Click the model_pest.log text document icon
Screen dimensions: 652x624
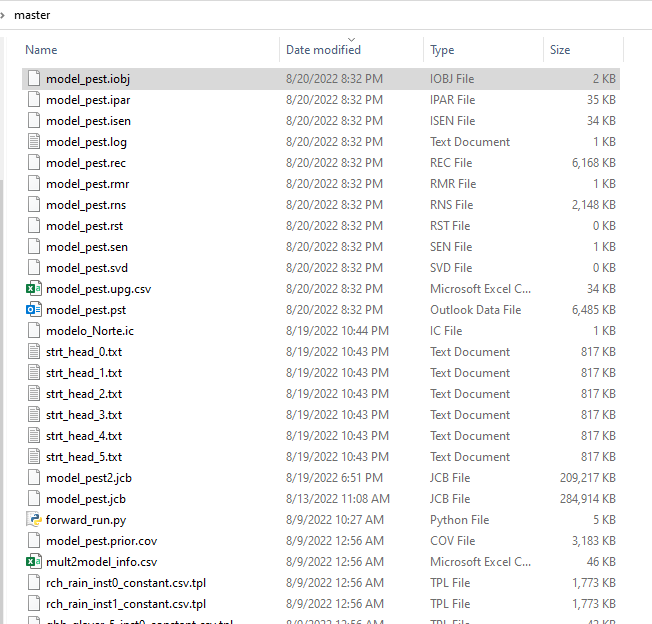(x=34, y=142)
